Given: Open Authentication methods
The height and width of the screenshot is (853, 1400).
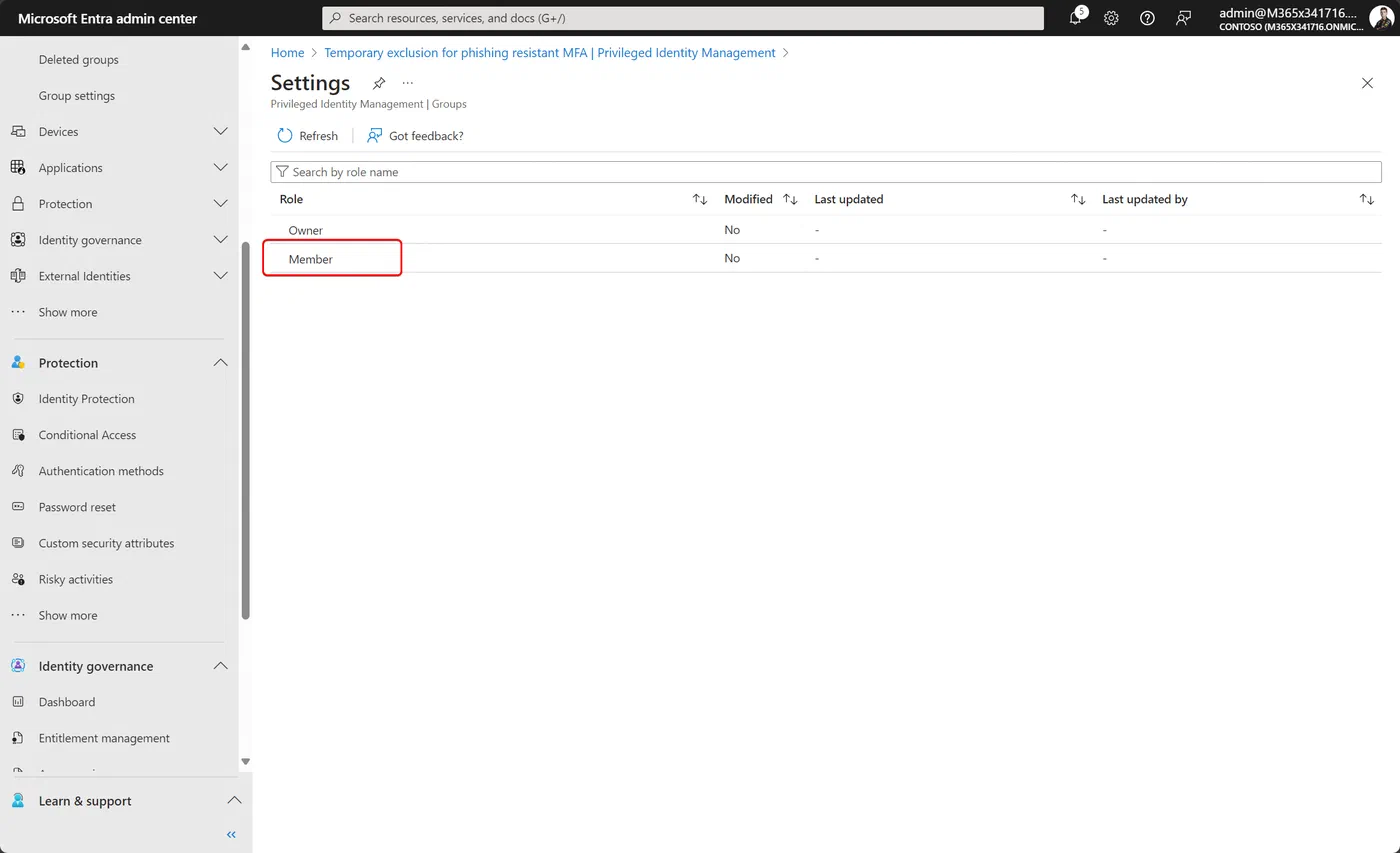Looking at the screenshot, I should (x=101, y=471).
